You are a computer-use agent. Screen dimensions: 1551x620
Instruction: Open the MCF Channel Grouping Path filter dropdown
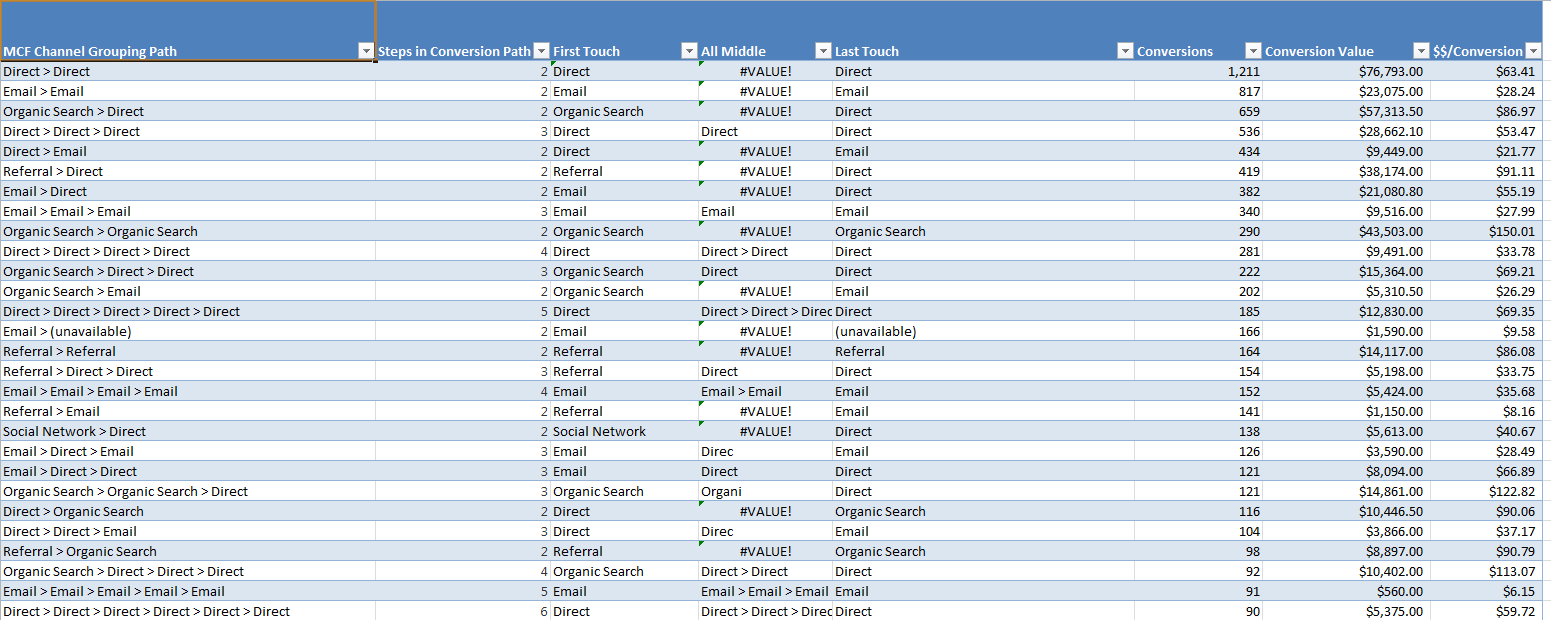pos(365,51)
